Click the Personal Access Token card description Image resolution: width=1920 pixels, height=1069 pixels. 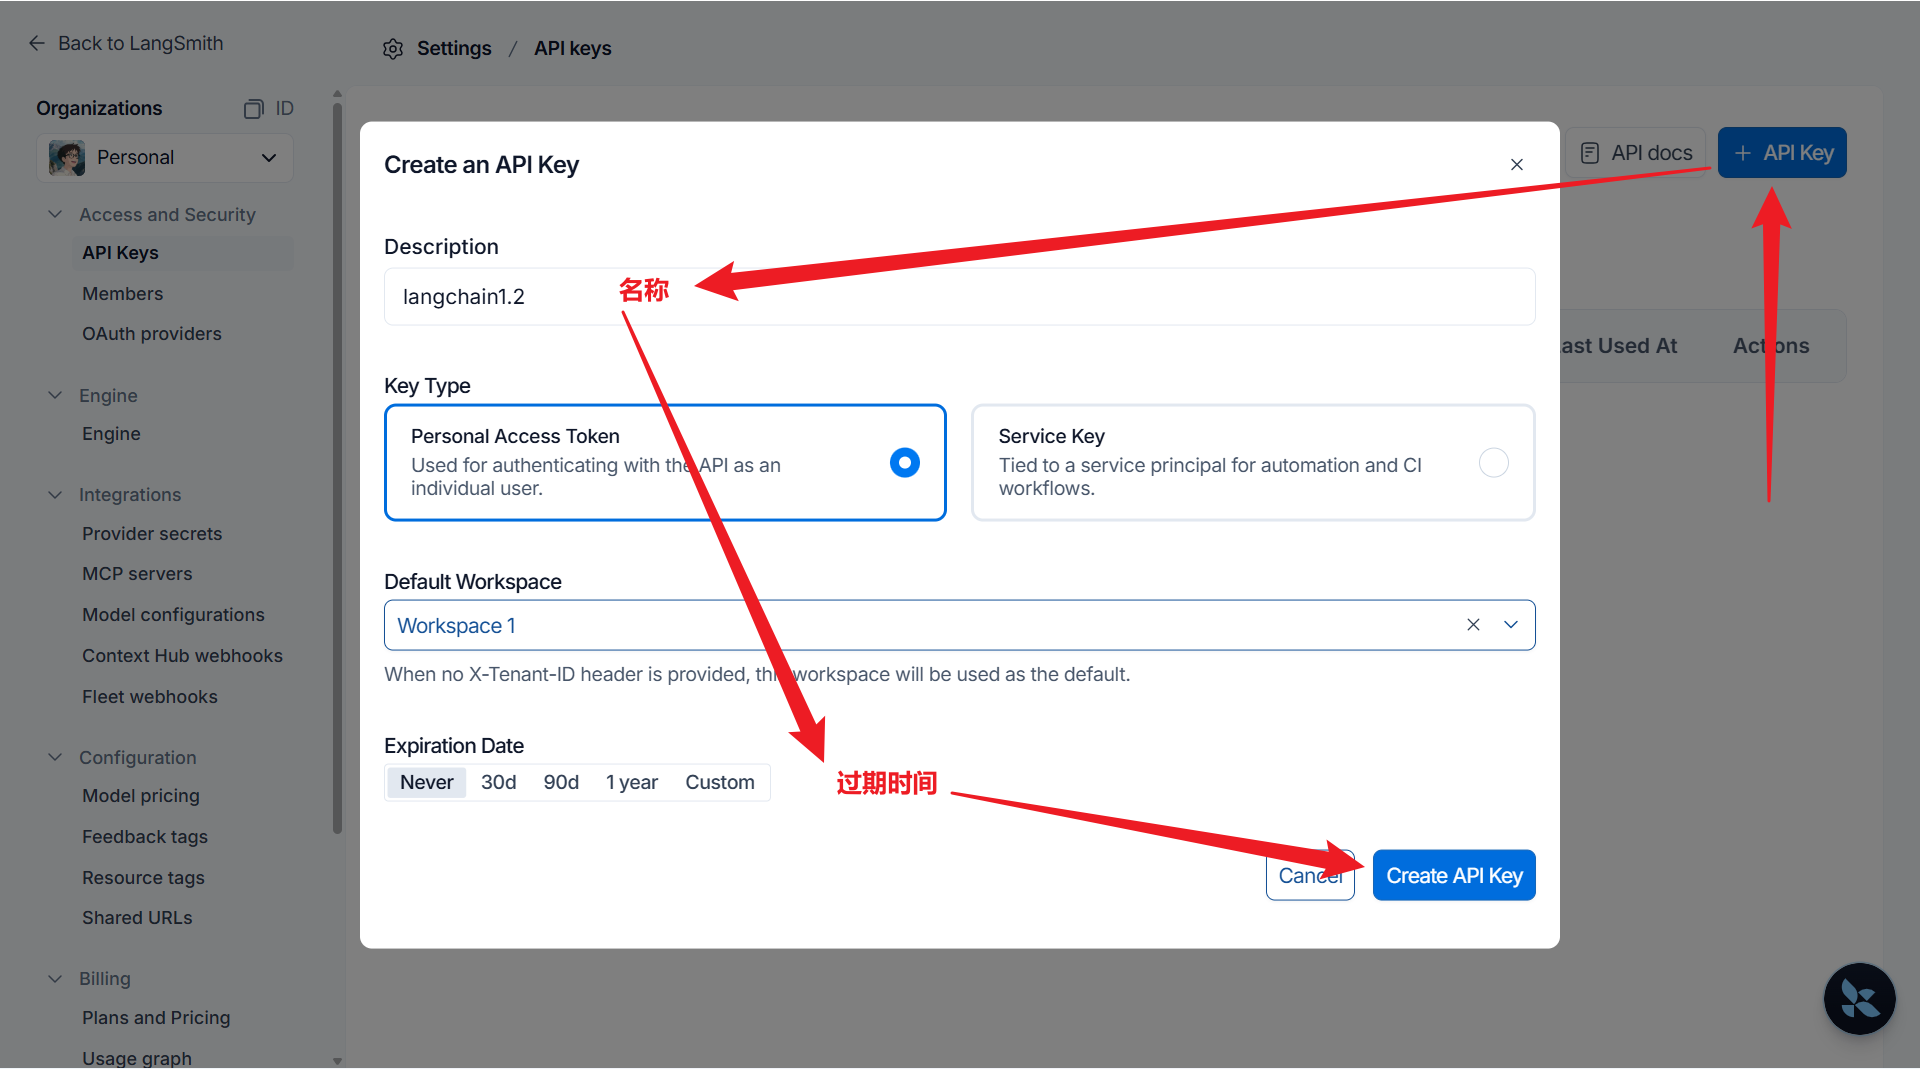point(596,477)
